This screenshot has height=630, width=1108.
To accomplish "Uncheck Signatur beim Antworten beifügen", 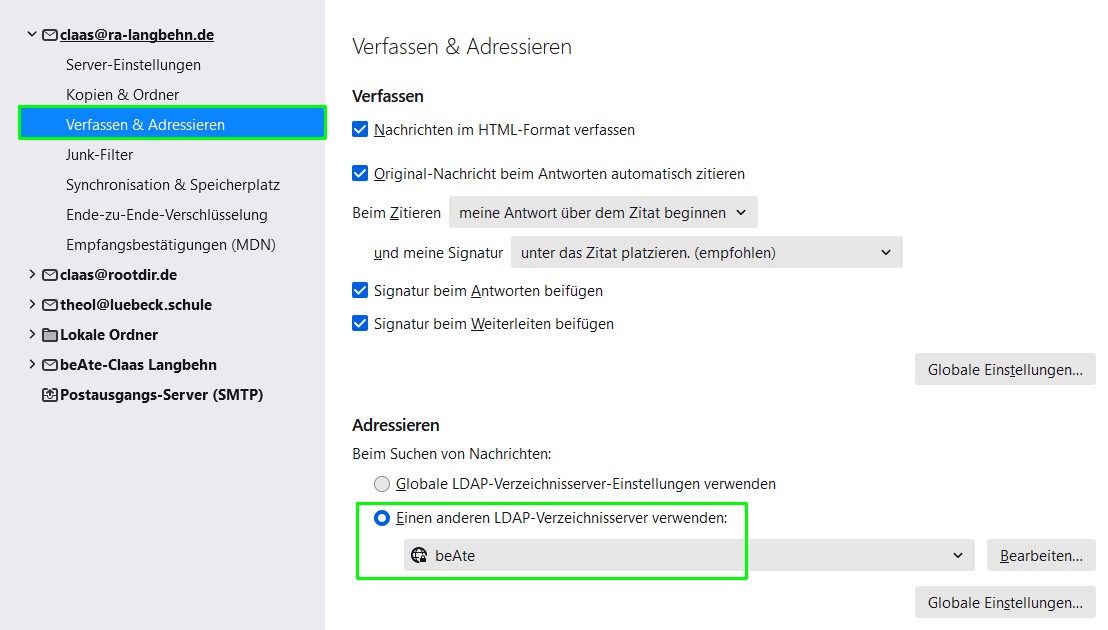I will (x=360, y=290).
